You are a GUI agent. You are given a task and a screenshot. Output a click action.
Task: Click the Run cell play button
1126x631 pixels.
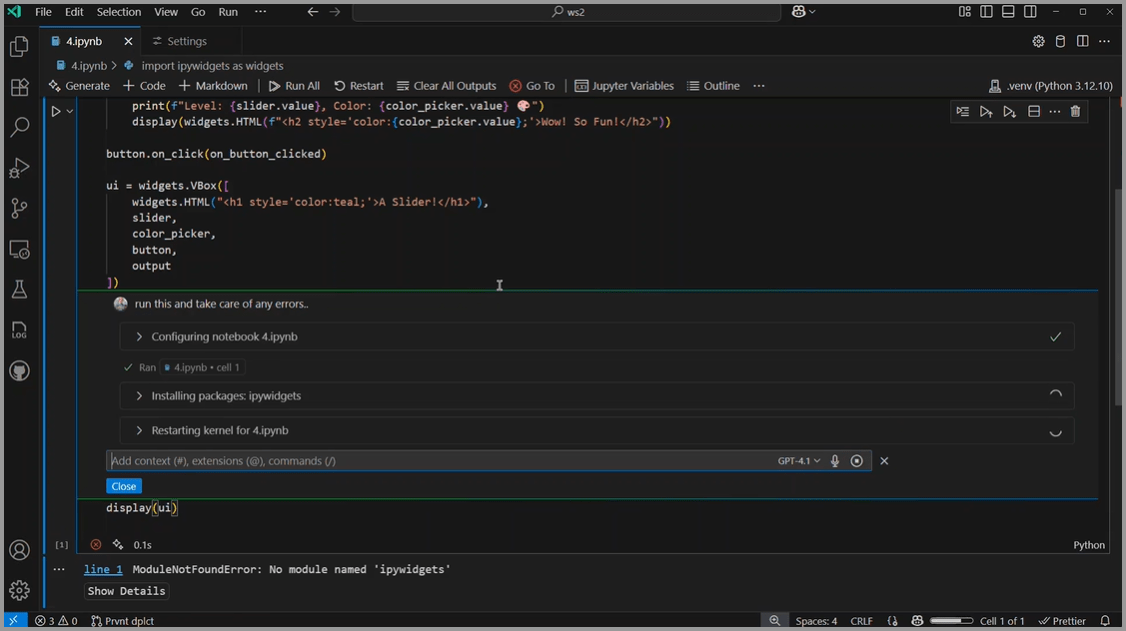[56, 112]
